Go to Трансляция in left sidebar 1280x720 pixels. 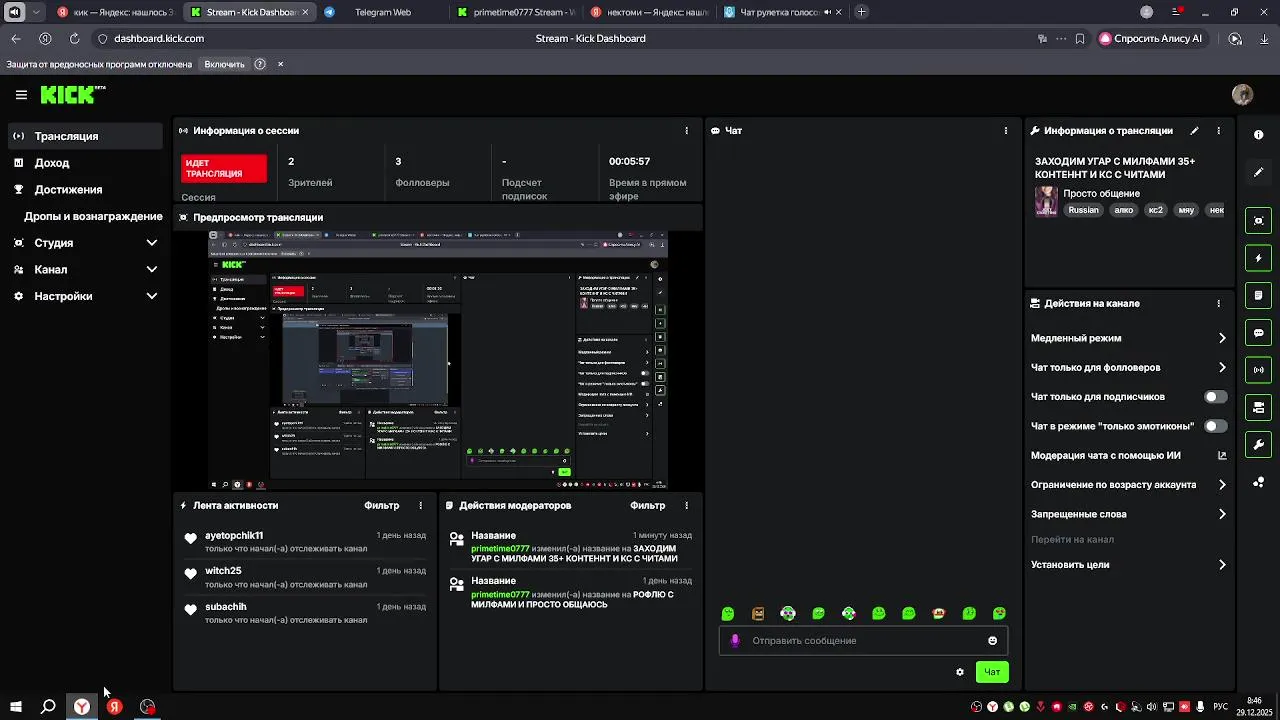point(85,136)
